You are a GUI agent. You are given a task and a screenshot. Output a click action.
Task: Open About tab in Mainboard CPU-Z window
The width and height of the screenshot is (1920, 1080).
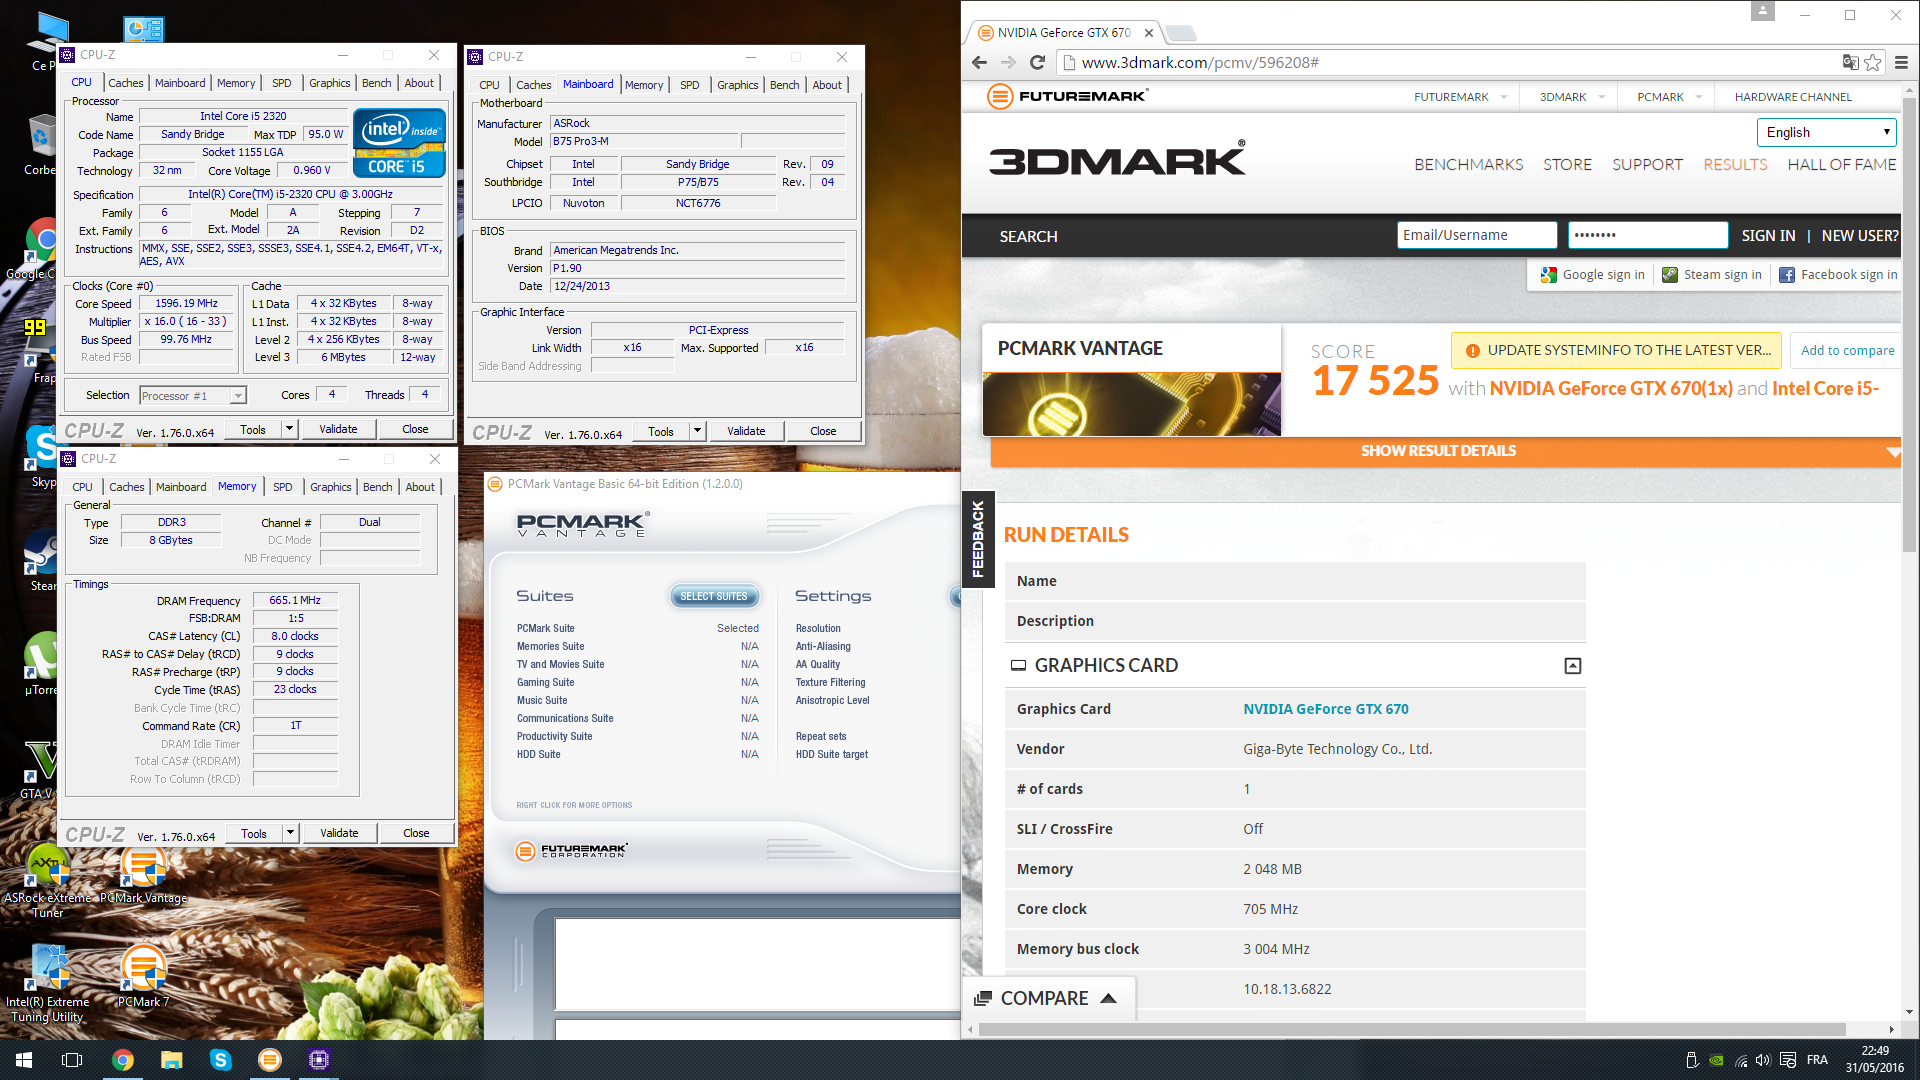click(827, 85)
